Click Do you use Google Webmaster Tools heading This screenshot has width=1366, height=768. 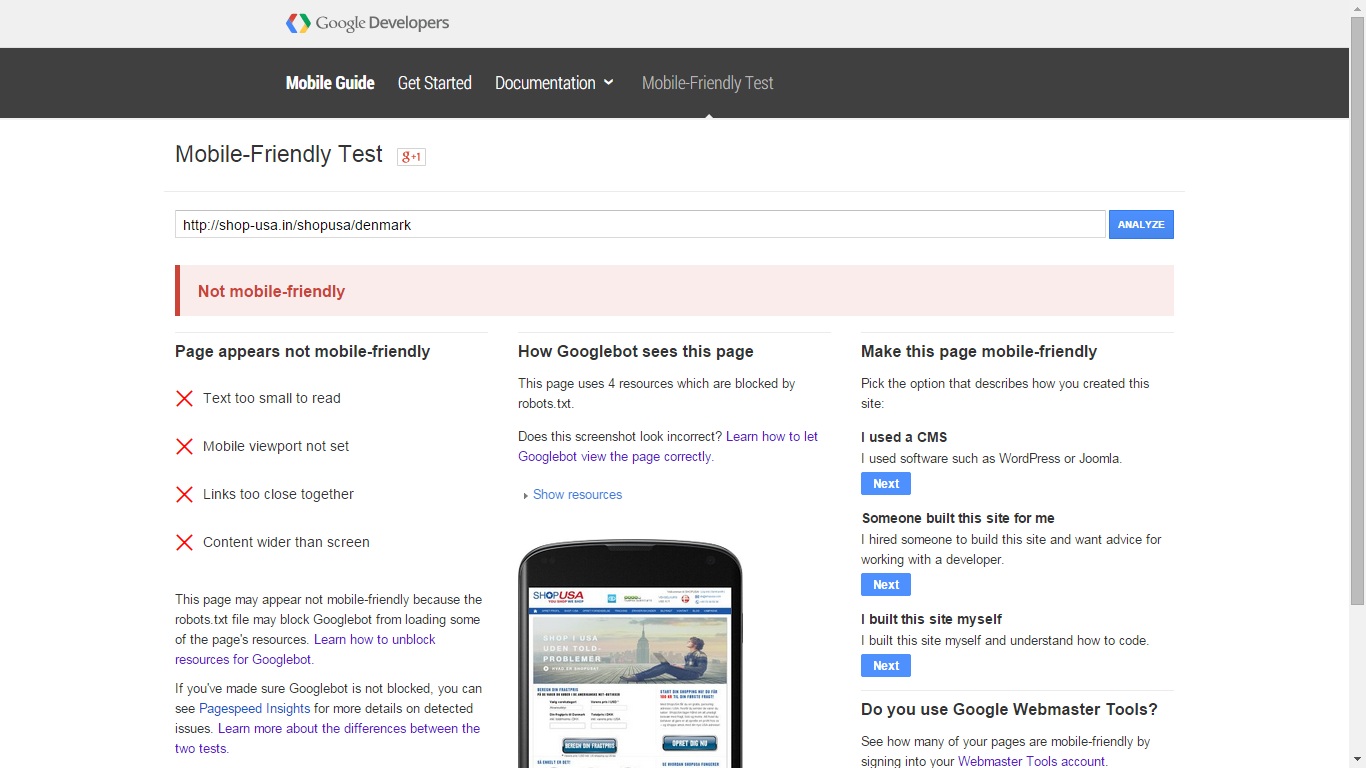tap(1009, 710)
